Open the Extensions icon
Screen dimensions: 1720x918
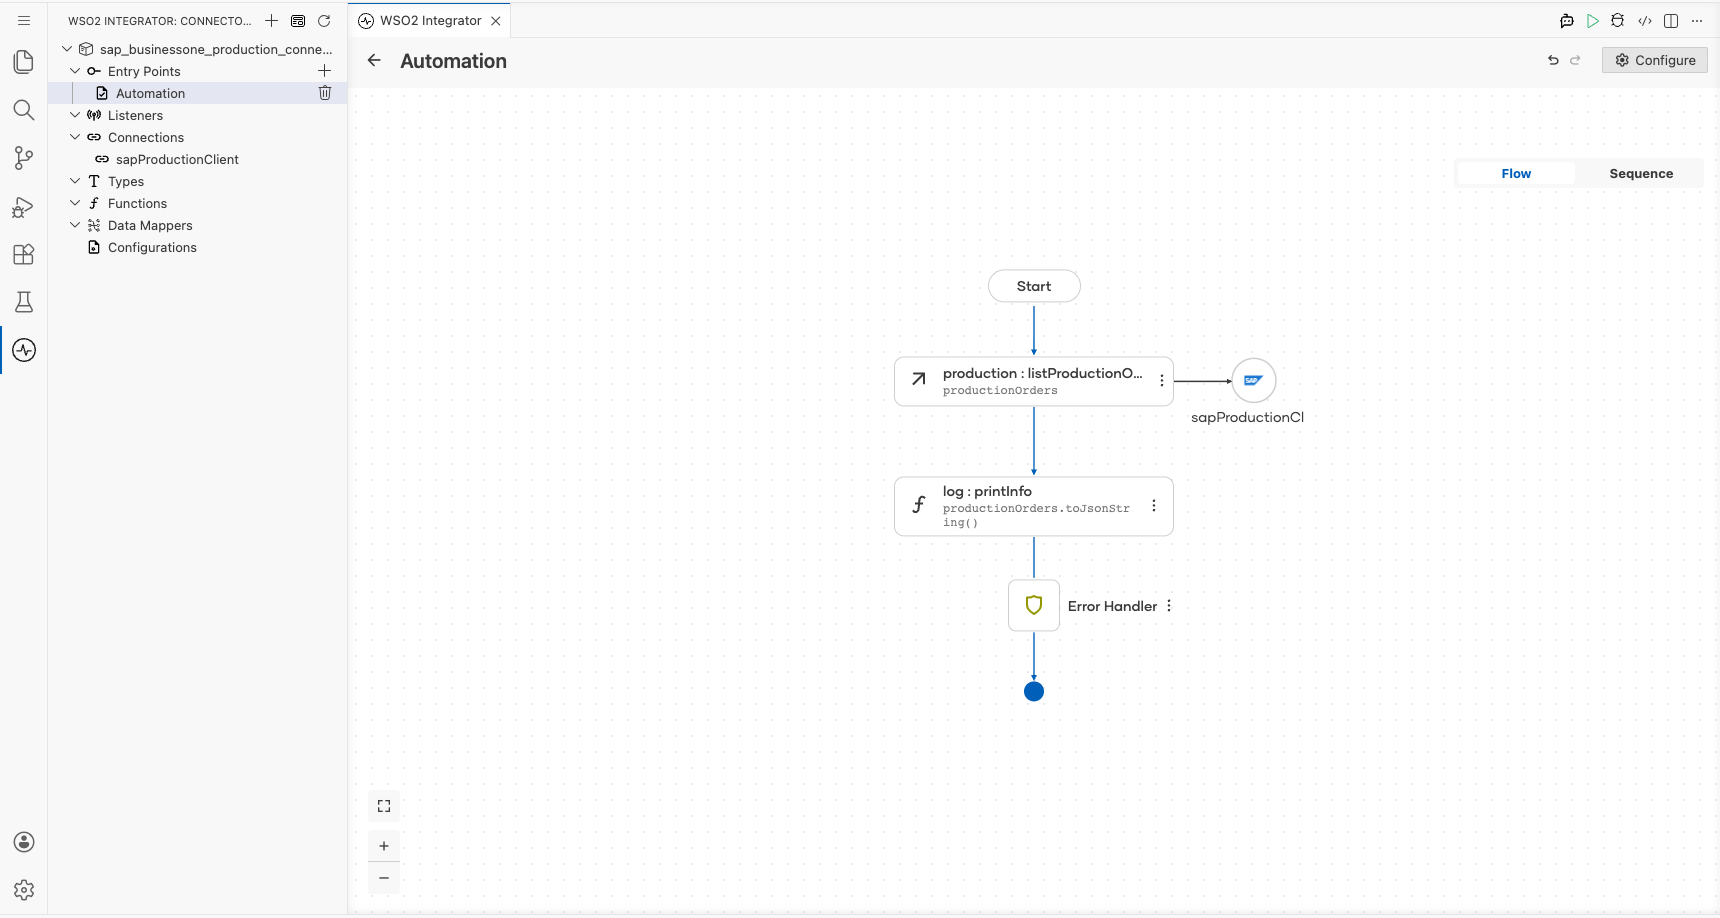tap(24, 254)
